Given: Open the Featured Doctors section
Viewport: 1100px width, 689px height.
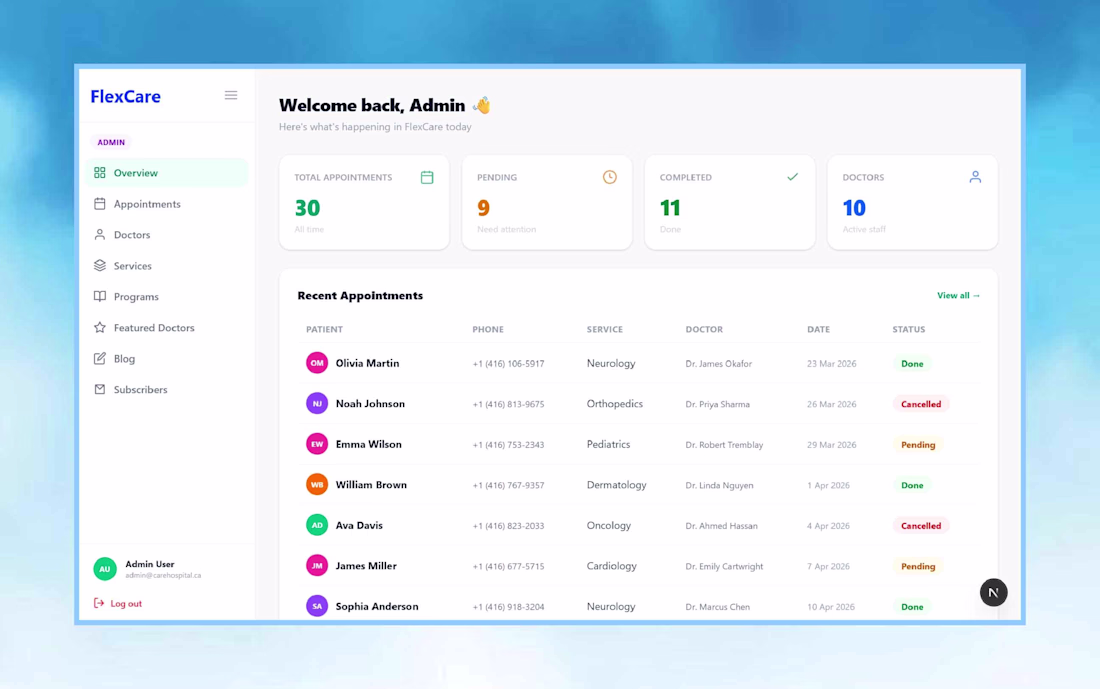Looking at the screenshot, I should (x=167, y=327).
